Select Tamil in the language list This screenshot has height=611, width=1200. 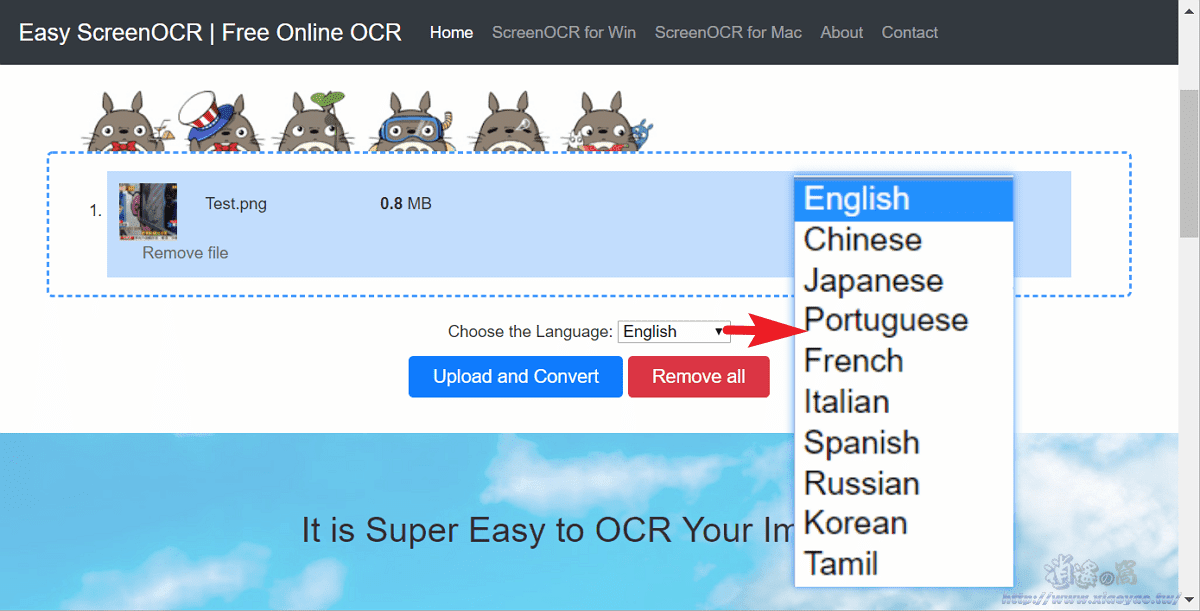904,564
